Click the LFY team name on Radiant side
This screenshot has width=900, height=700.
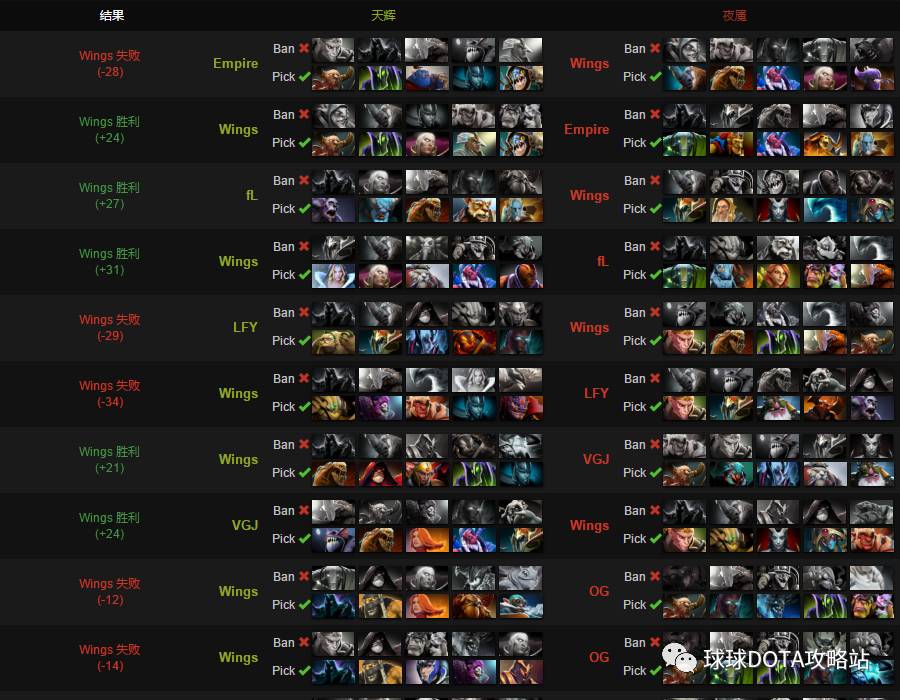pos(245,328)
